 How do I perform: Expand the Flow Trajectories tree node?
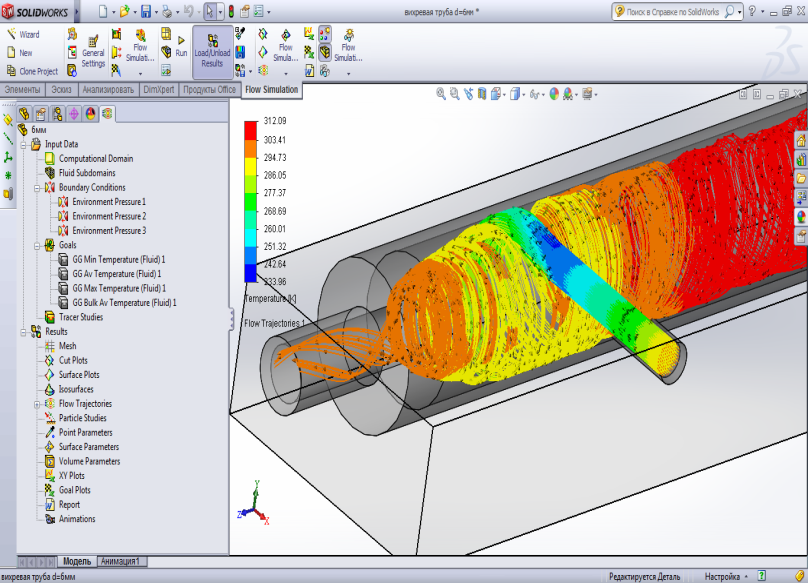[38, 405]
